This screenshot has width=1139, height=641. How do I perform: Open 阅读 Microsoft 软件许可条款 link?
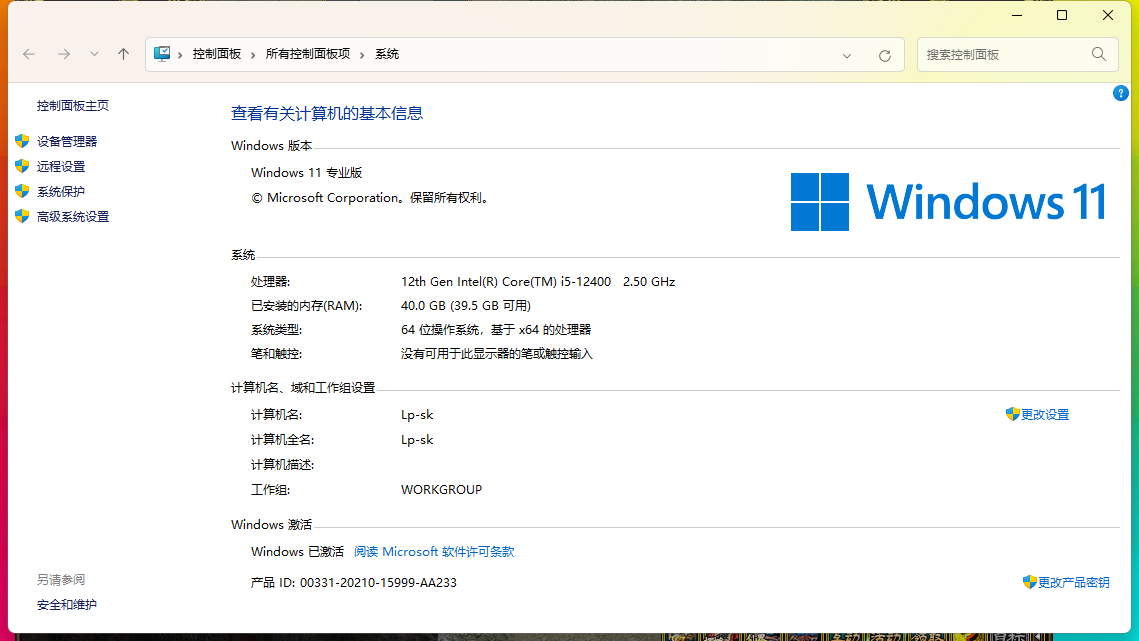pos(434,552)
